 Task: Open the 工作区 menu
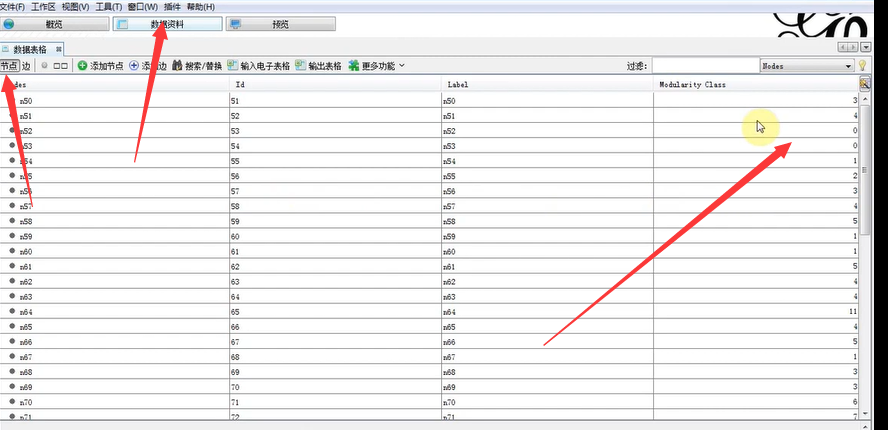(x=43, y=7)
